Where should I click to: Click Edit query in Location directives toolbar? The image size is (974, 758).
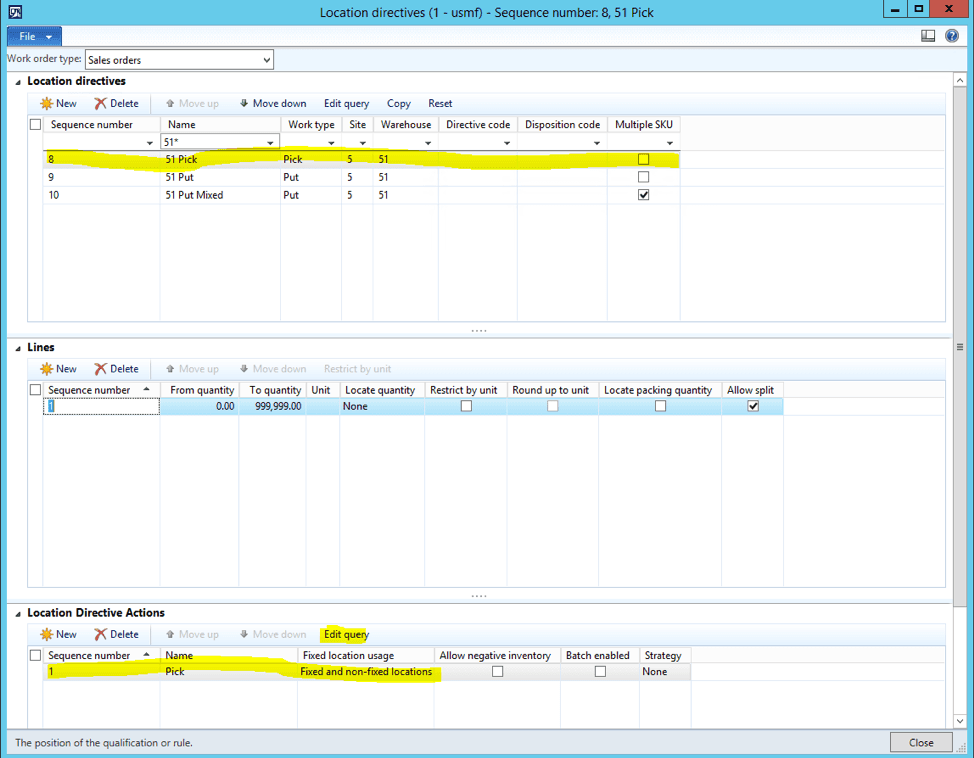coord(347,104)
